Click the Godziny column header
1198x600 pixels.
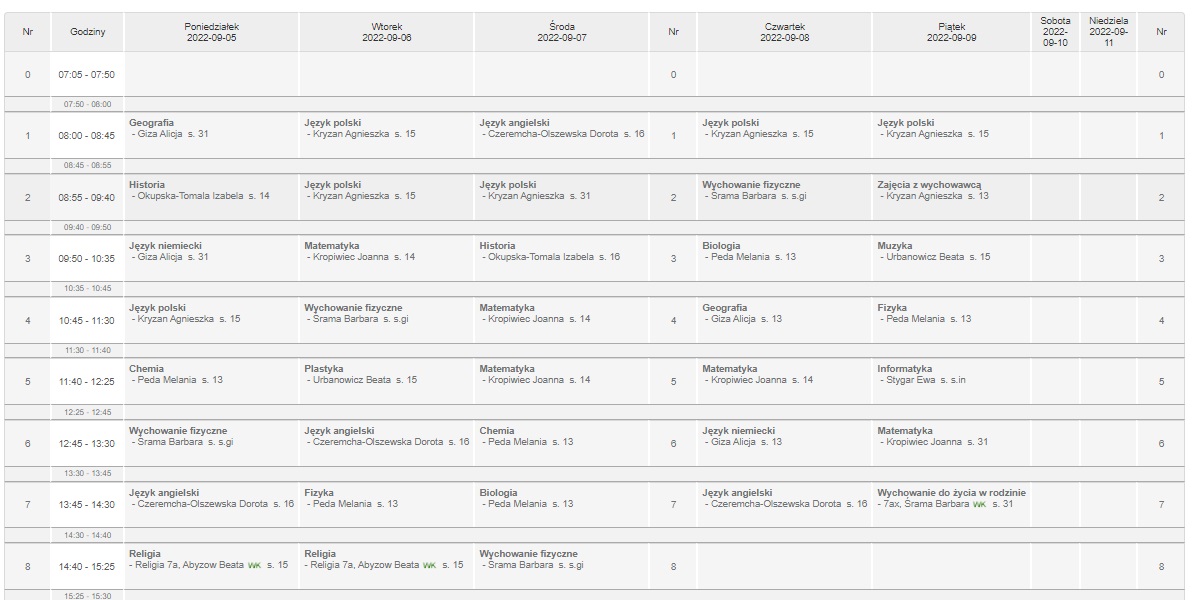coord(88,32)
